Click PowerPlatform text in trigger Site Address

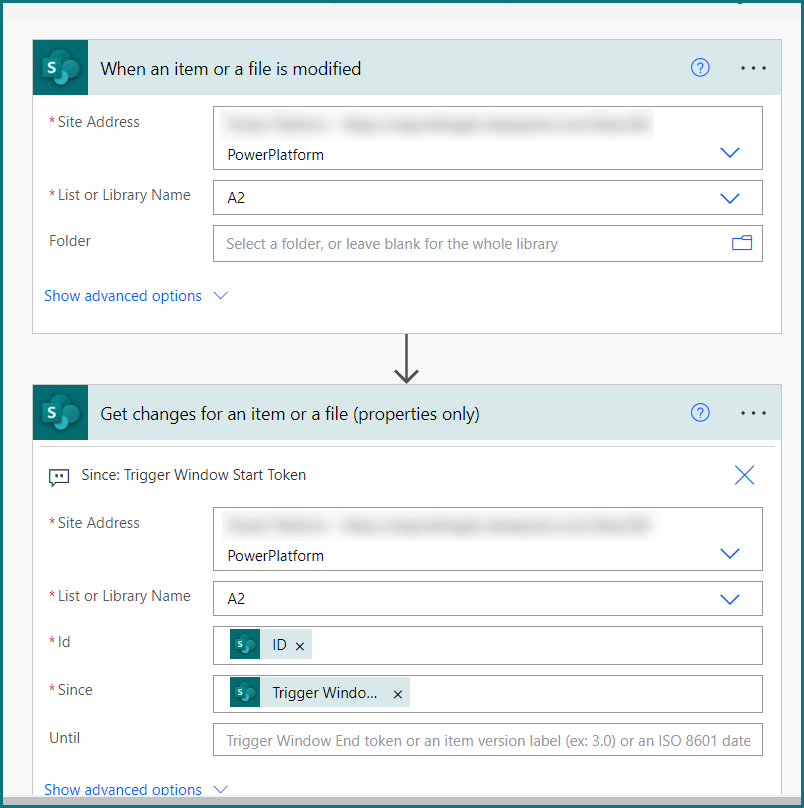coord(276,155)
